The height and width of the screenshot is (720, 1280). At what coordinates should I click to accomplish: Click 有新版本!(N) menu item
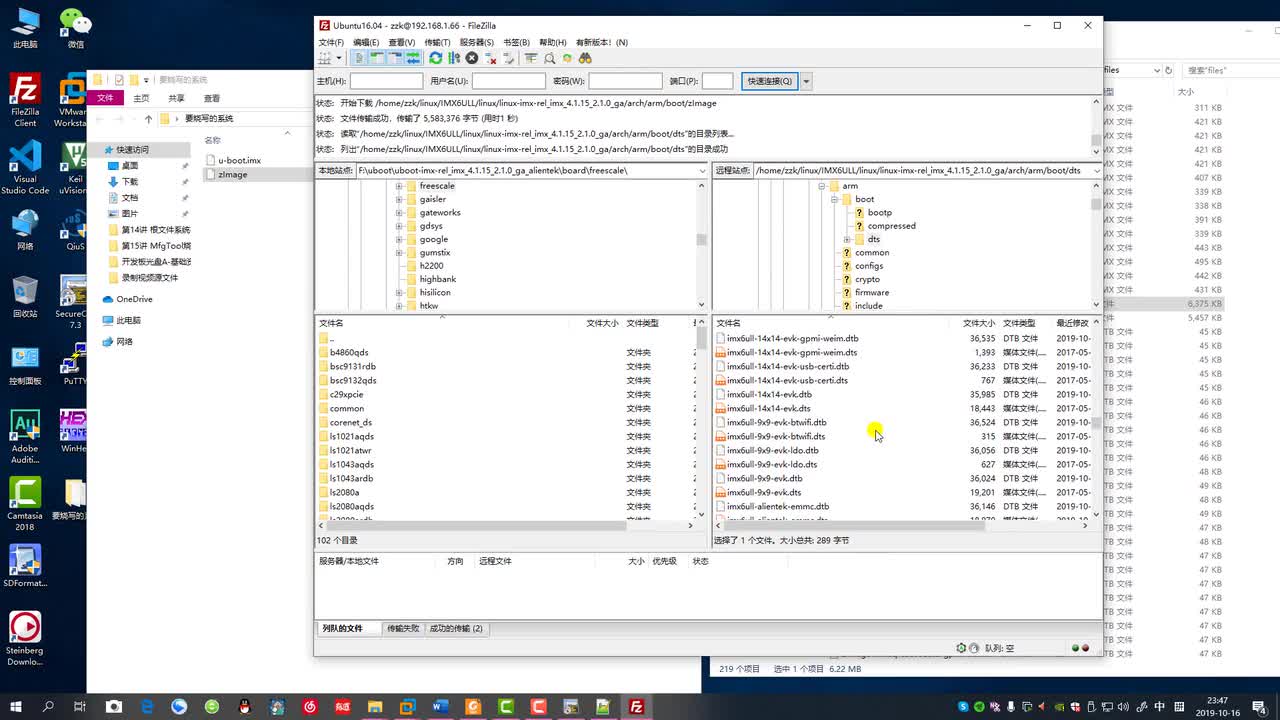click(x=602, y=42)
